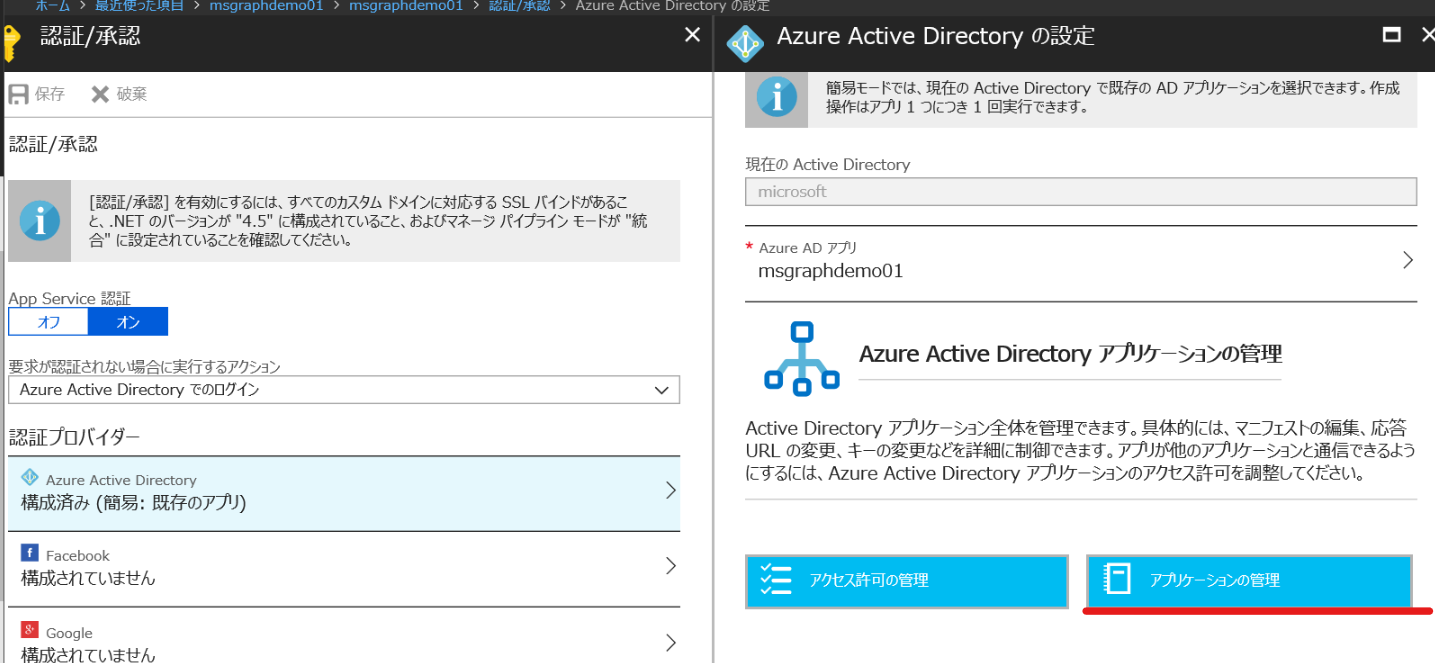Click the アクセス許可の管理 button
This screenshot has width=1435, height=663.
click(905, 581)
